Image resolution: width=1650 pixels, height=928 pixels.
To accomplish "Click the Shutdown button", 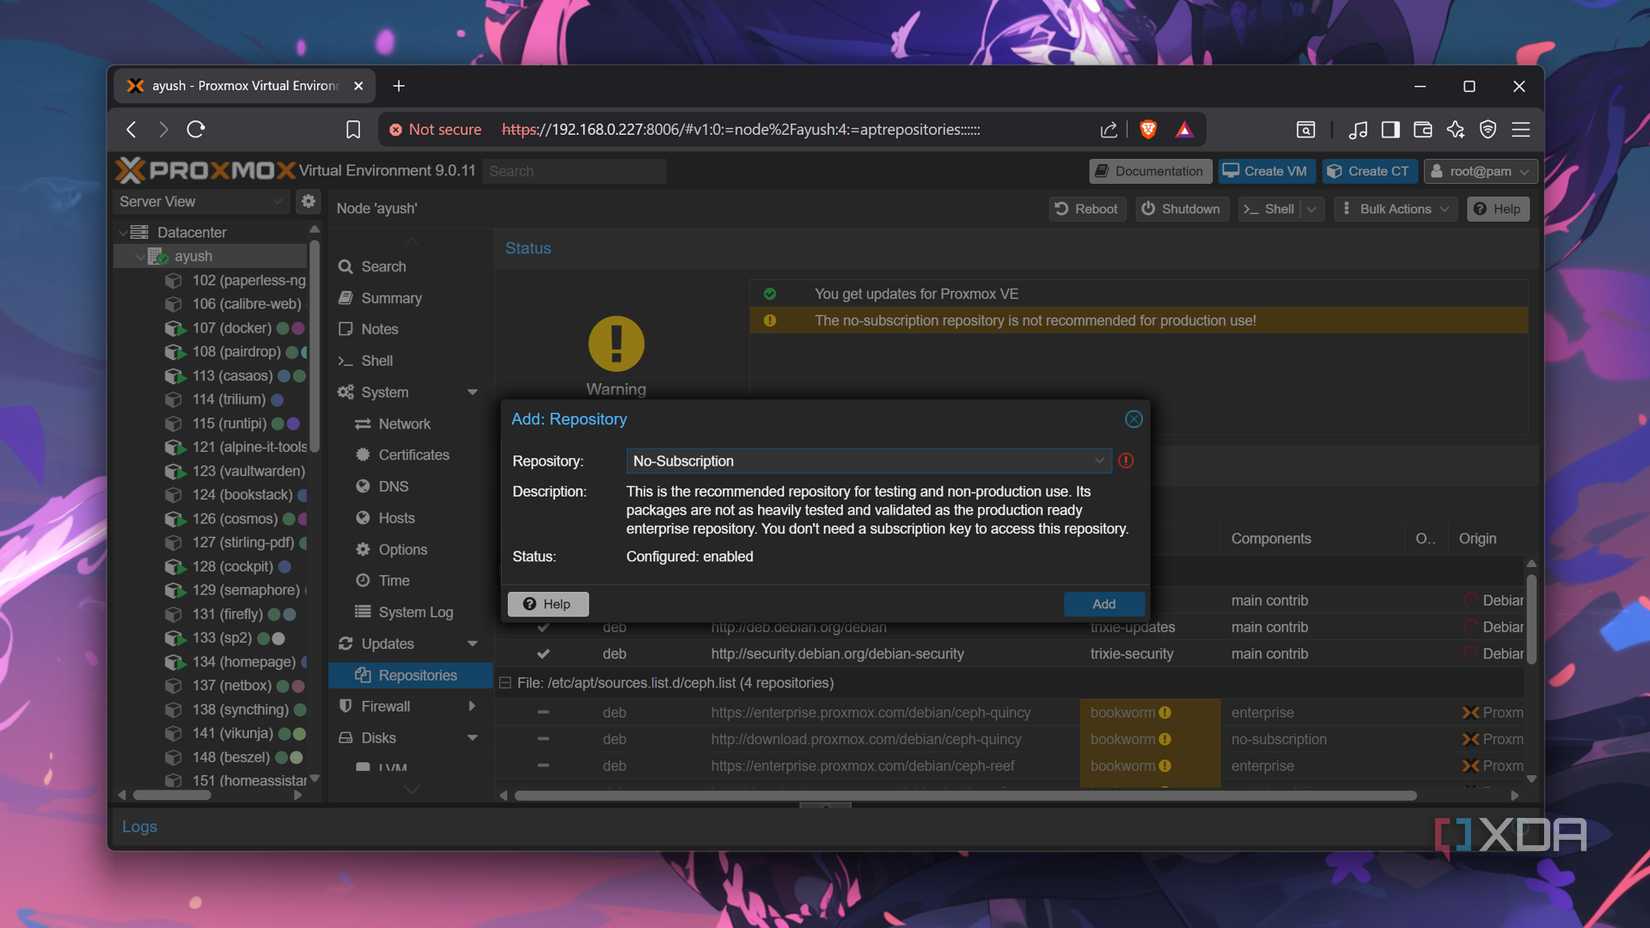I will [x=1181, y=209].
